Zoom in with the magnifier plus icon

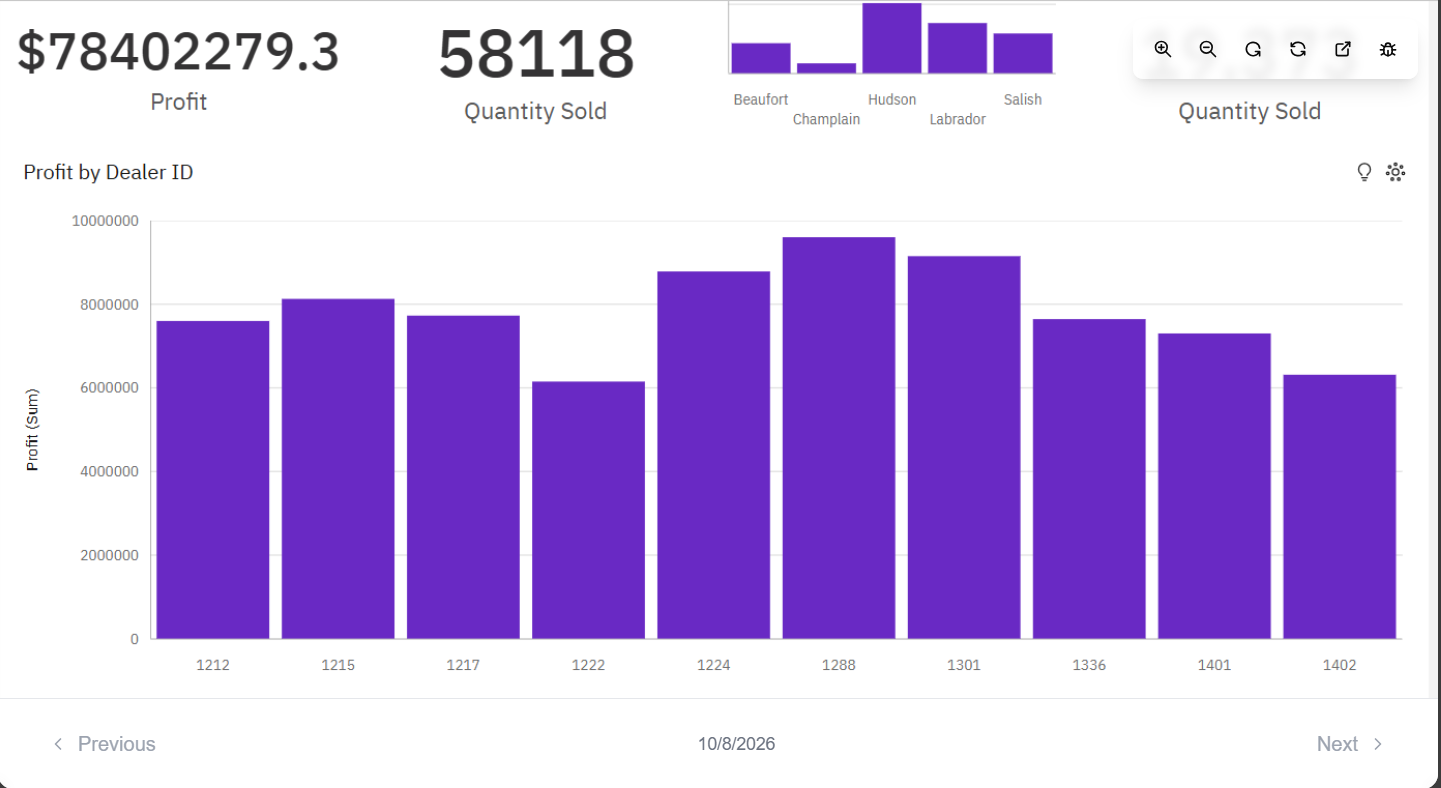pyautogui.click(x=1162, y=49)
